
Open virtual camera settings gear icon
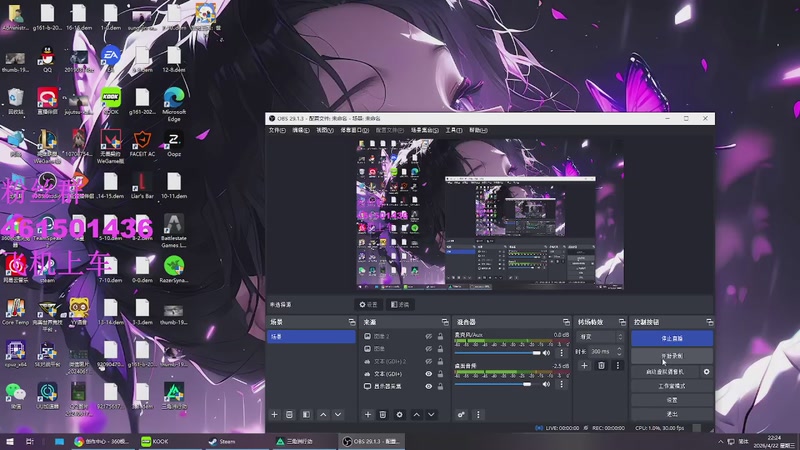click(x=707, y=372)
